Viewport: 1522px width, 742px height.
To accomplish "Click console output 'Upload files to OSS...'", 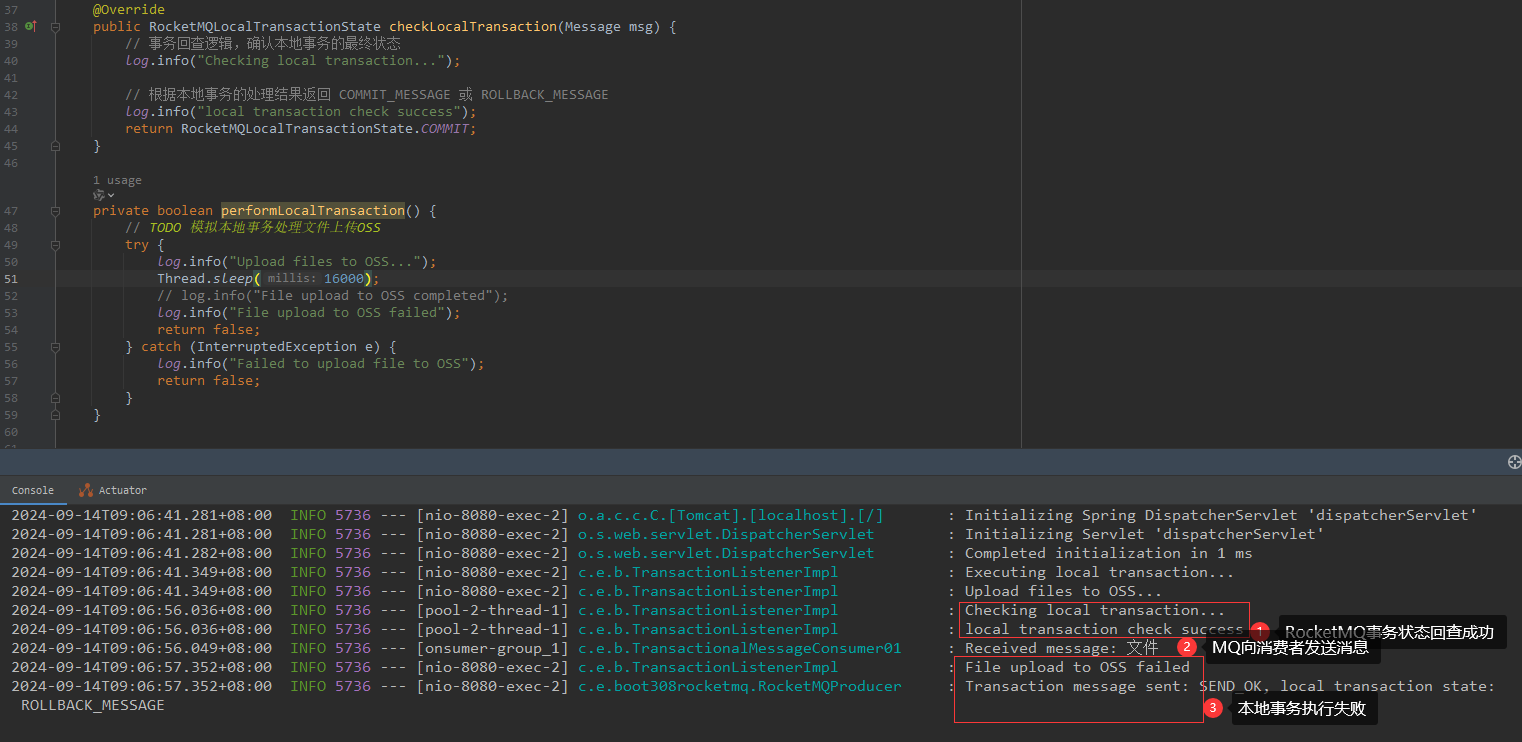I will [1063, 592].
